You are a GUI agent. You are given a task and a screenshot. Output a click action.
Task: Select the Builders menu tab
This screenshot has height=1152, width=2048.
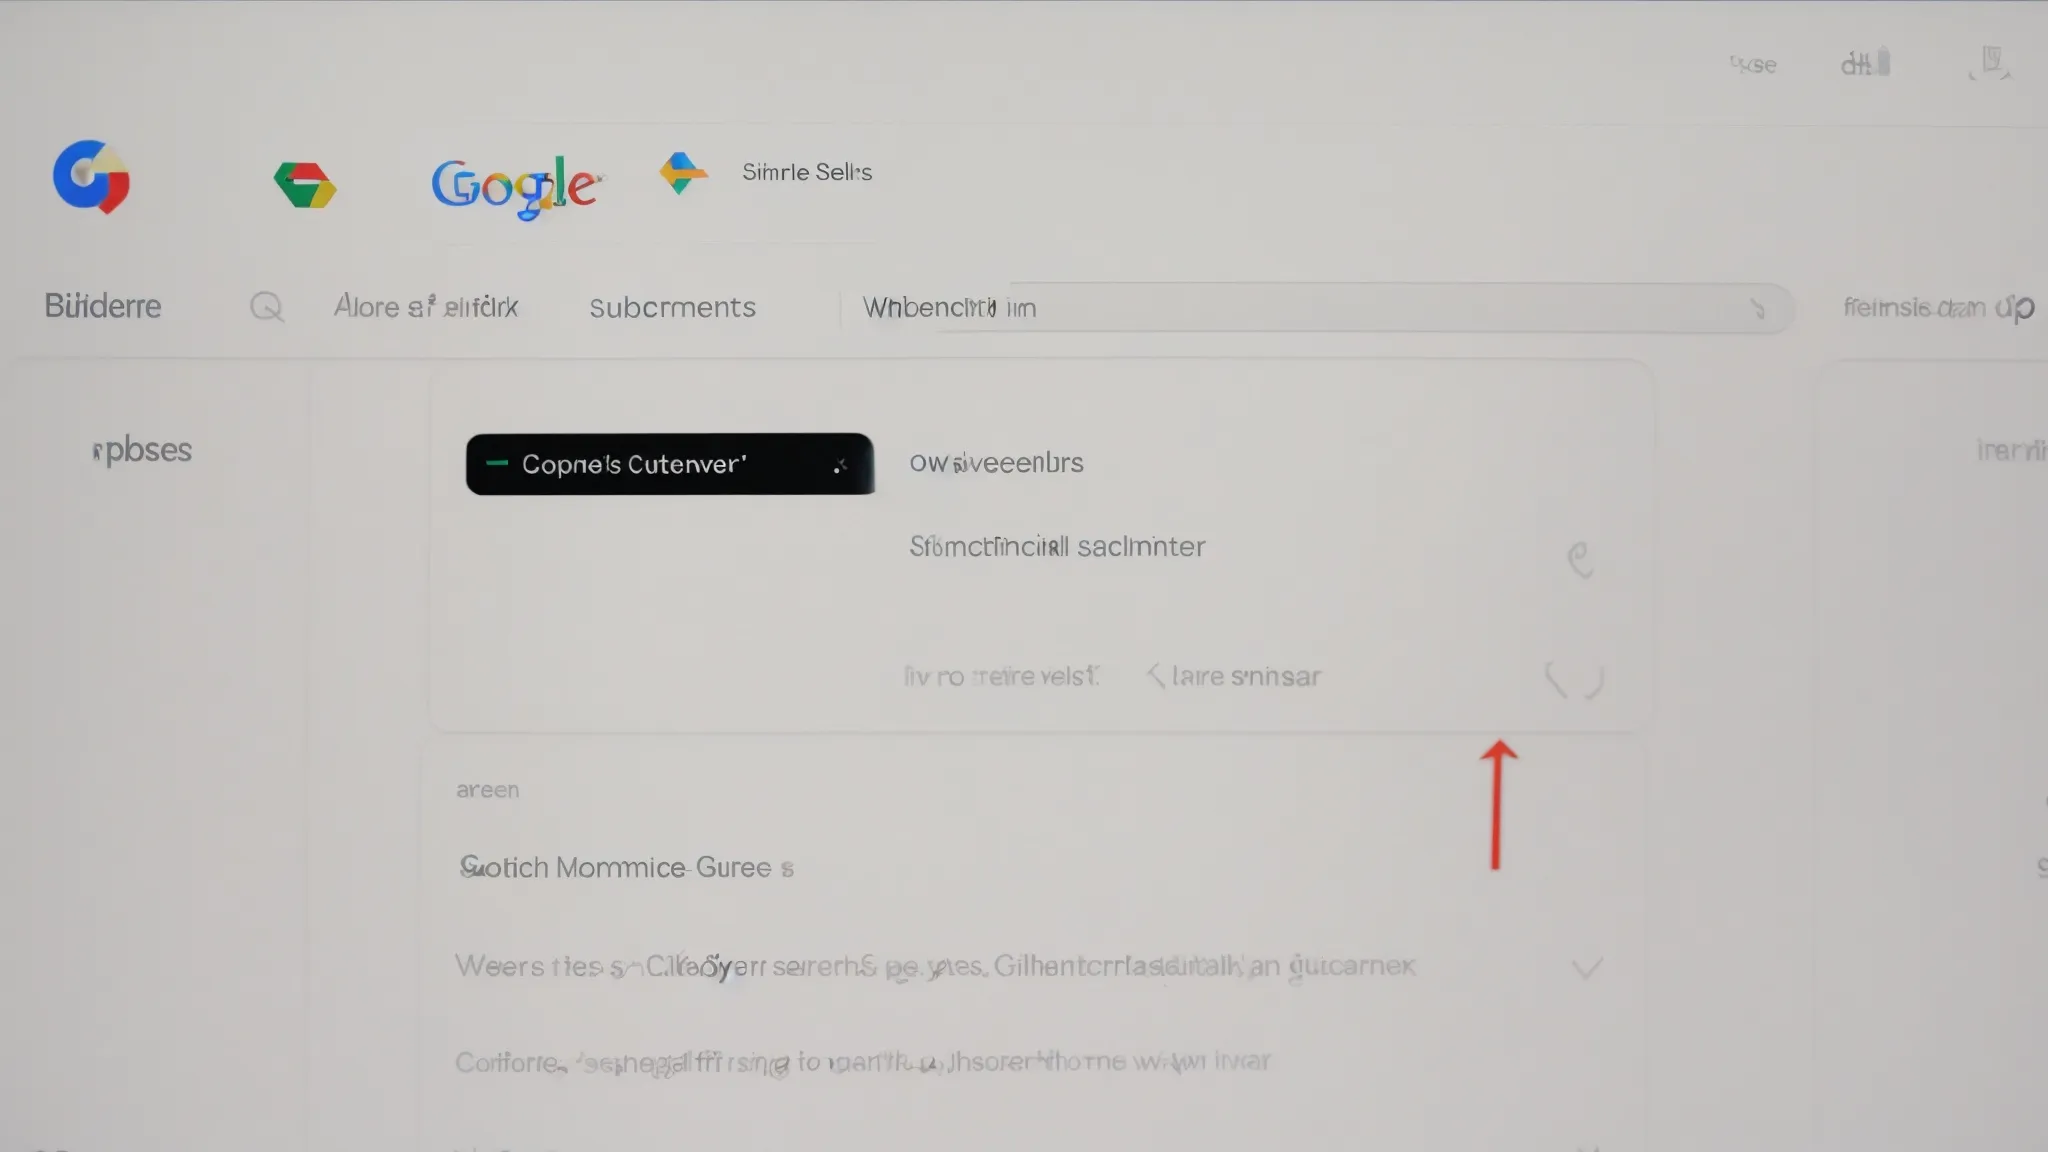103,307
